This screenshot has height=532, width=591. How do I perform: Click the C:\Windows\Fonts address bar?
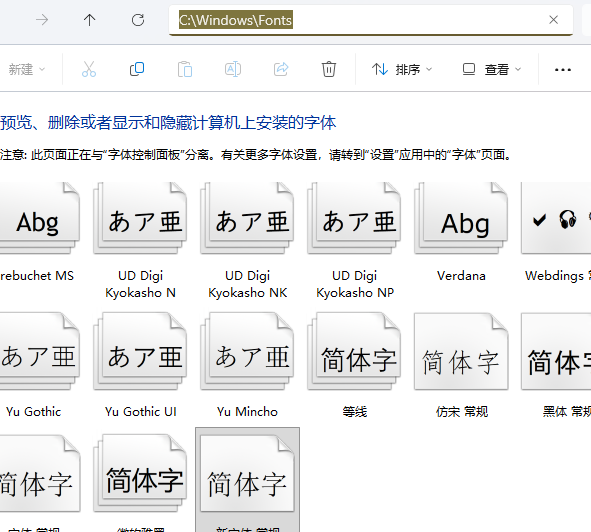coord(371,20)
